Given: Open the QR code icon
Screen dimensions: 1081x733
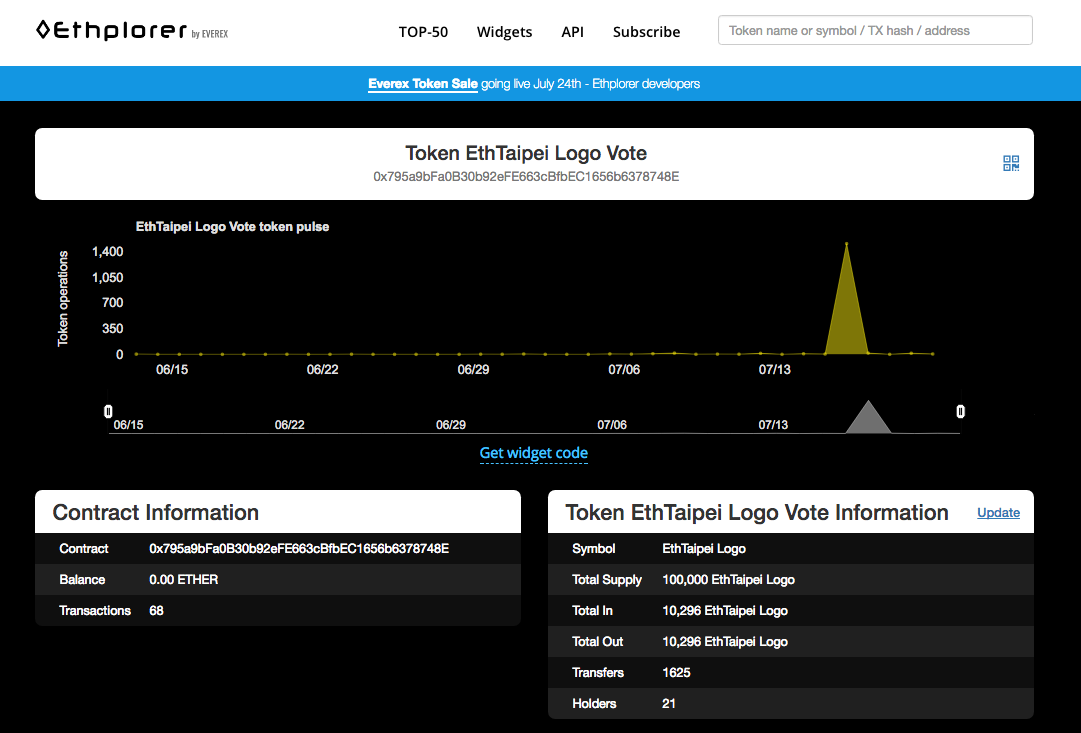Looking at the screenshot, I should pyautogui.click(x=1011, y=163).
